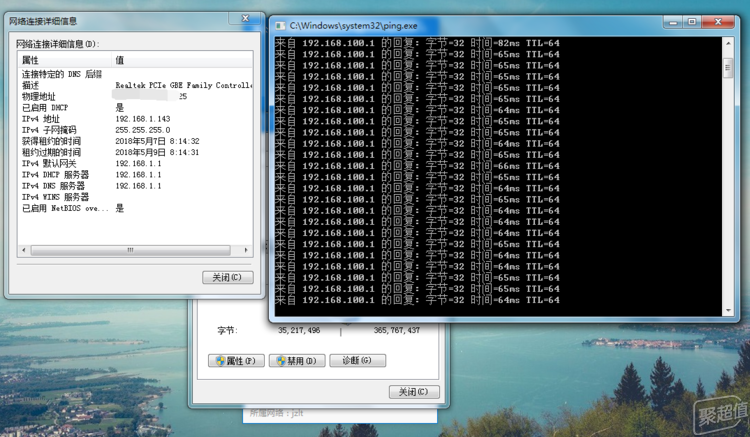
Task: Click the 所属网络: jzlt text
Action: point(276,413)
